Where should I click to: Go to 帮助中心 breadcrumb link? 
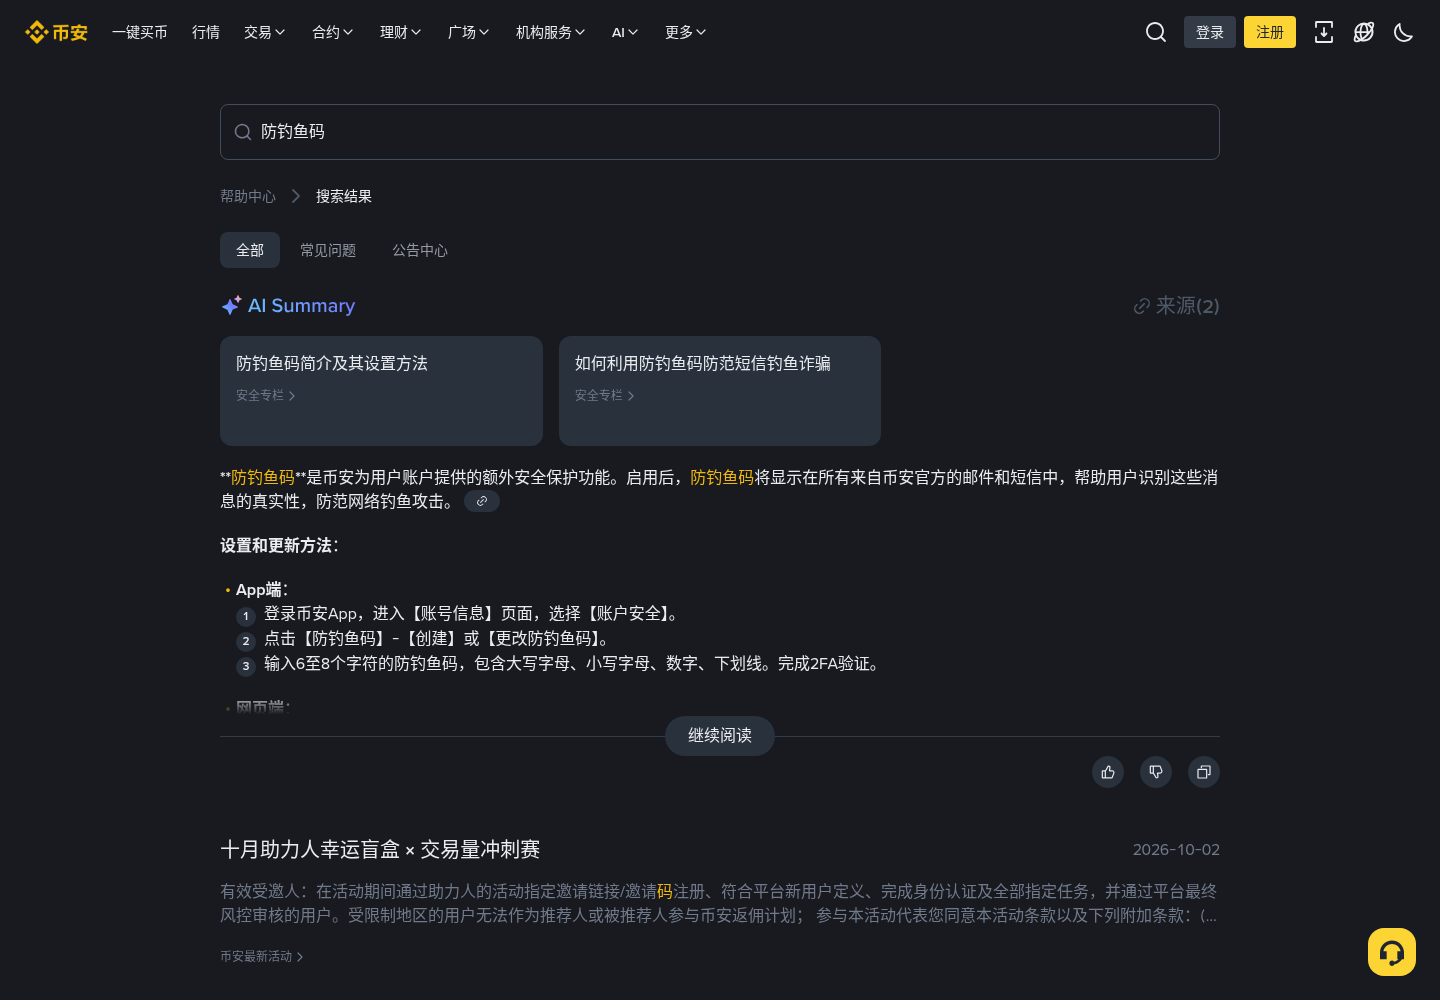pos(248,196)
